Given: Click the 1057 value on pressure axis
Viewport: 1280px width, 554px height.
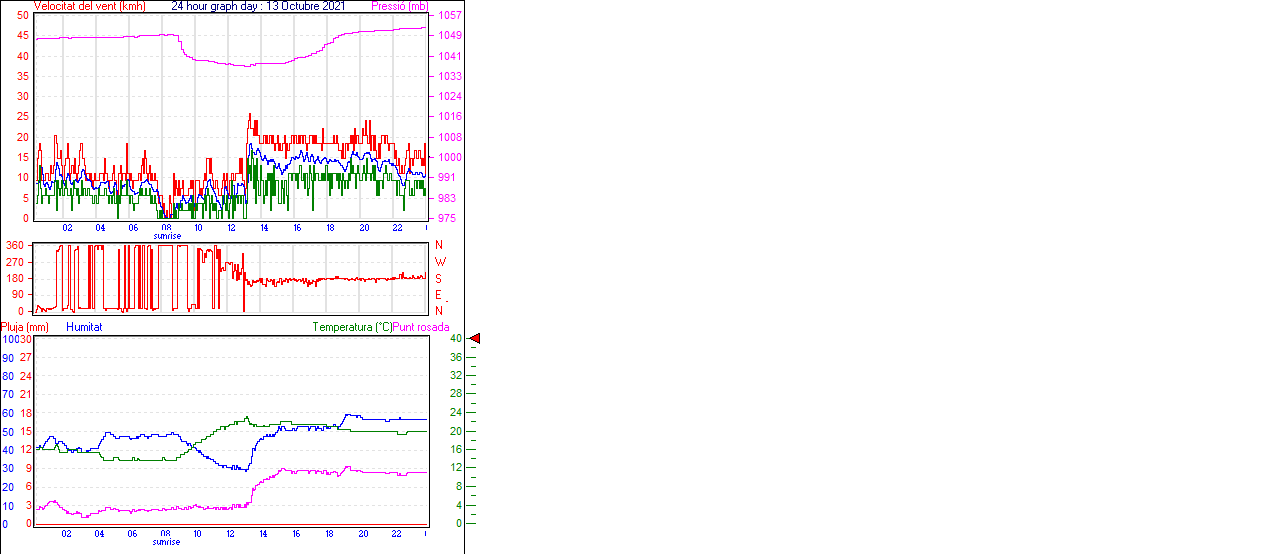Looking at the screenshot, I should point(449,16).
